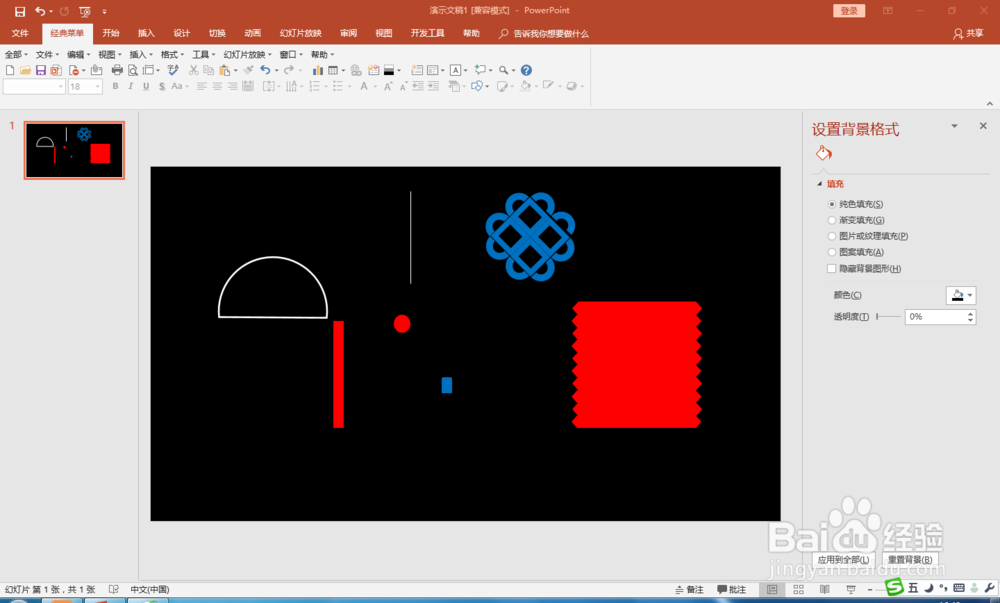Collapse the Fill (填充) section
Screen dimensions: 1000x603
[x=820, y=184]
